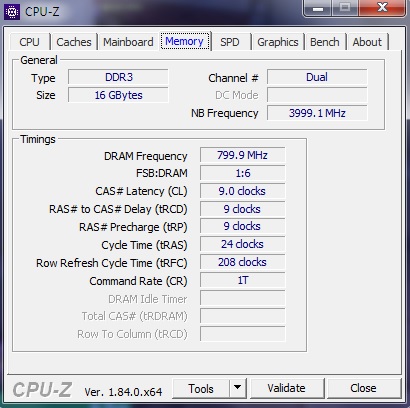Click the empty Row To Column field
This screenshot has width=410, height=408.
point(242,334)
